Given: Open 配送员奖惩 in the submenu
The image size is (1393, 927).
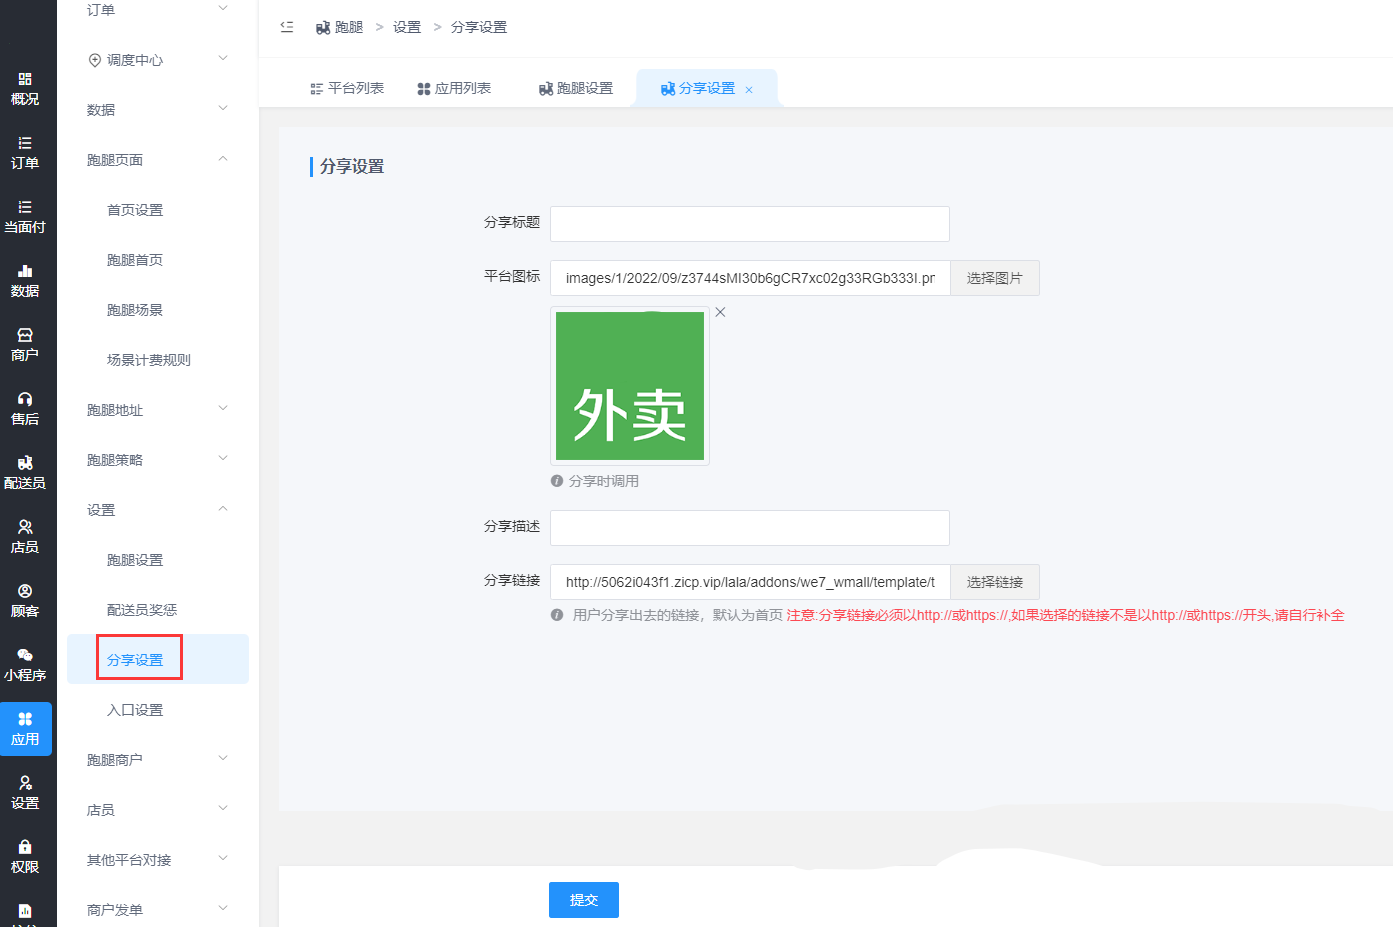Looking at the screenshot, I should [142, 610].
